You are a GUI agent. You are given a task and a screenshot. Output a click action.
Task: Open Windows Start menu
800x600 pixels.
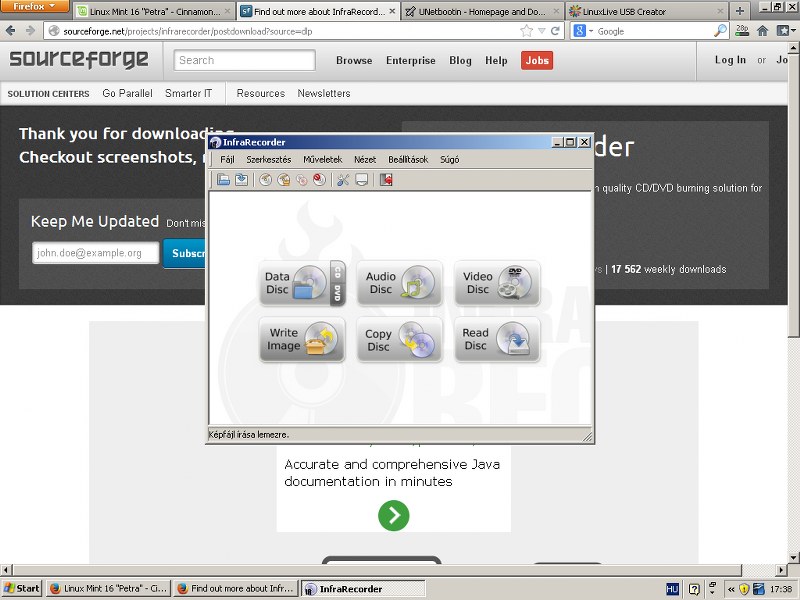point(21,588)
